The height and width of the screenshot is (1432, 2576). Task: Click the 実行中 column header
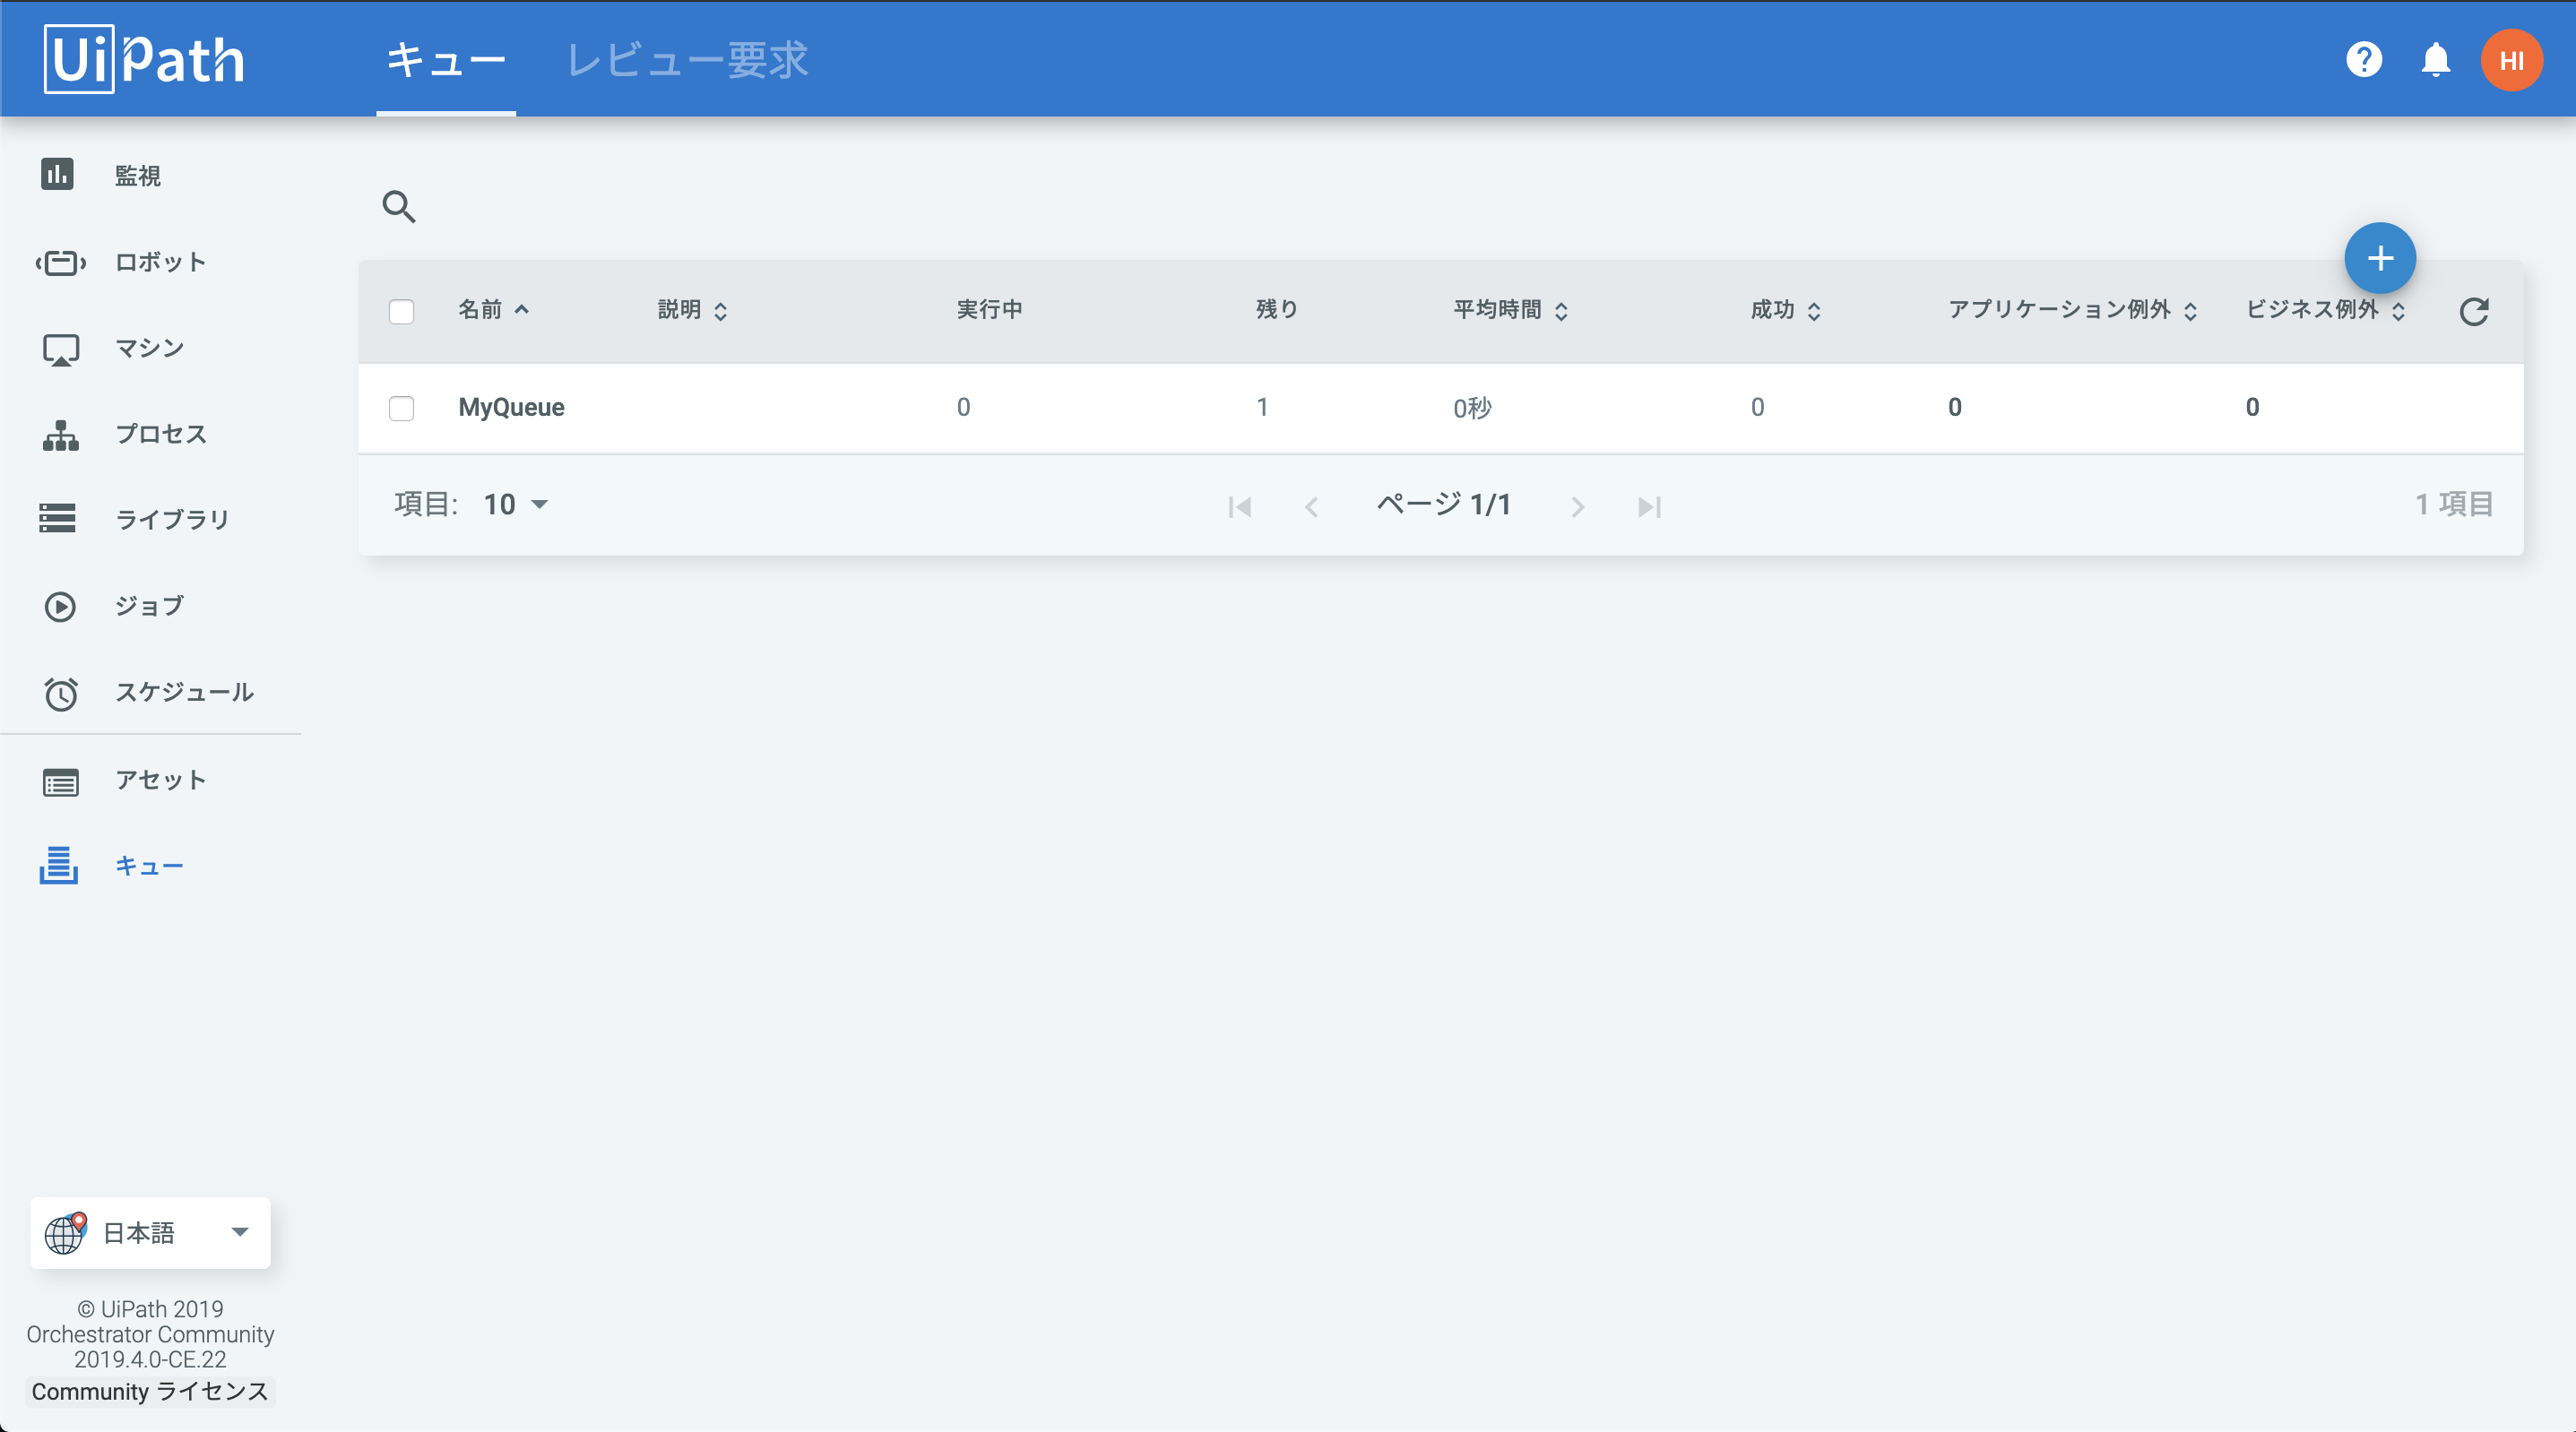[989, 310]
